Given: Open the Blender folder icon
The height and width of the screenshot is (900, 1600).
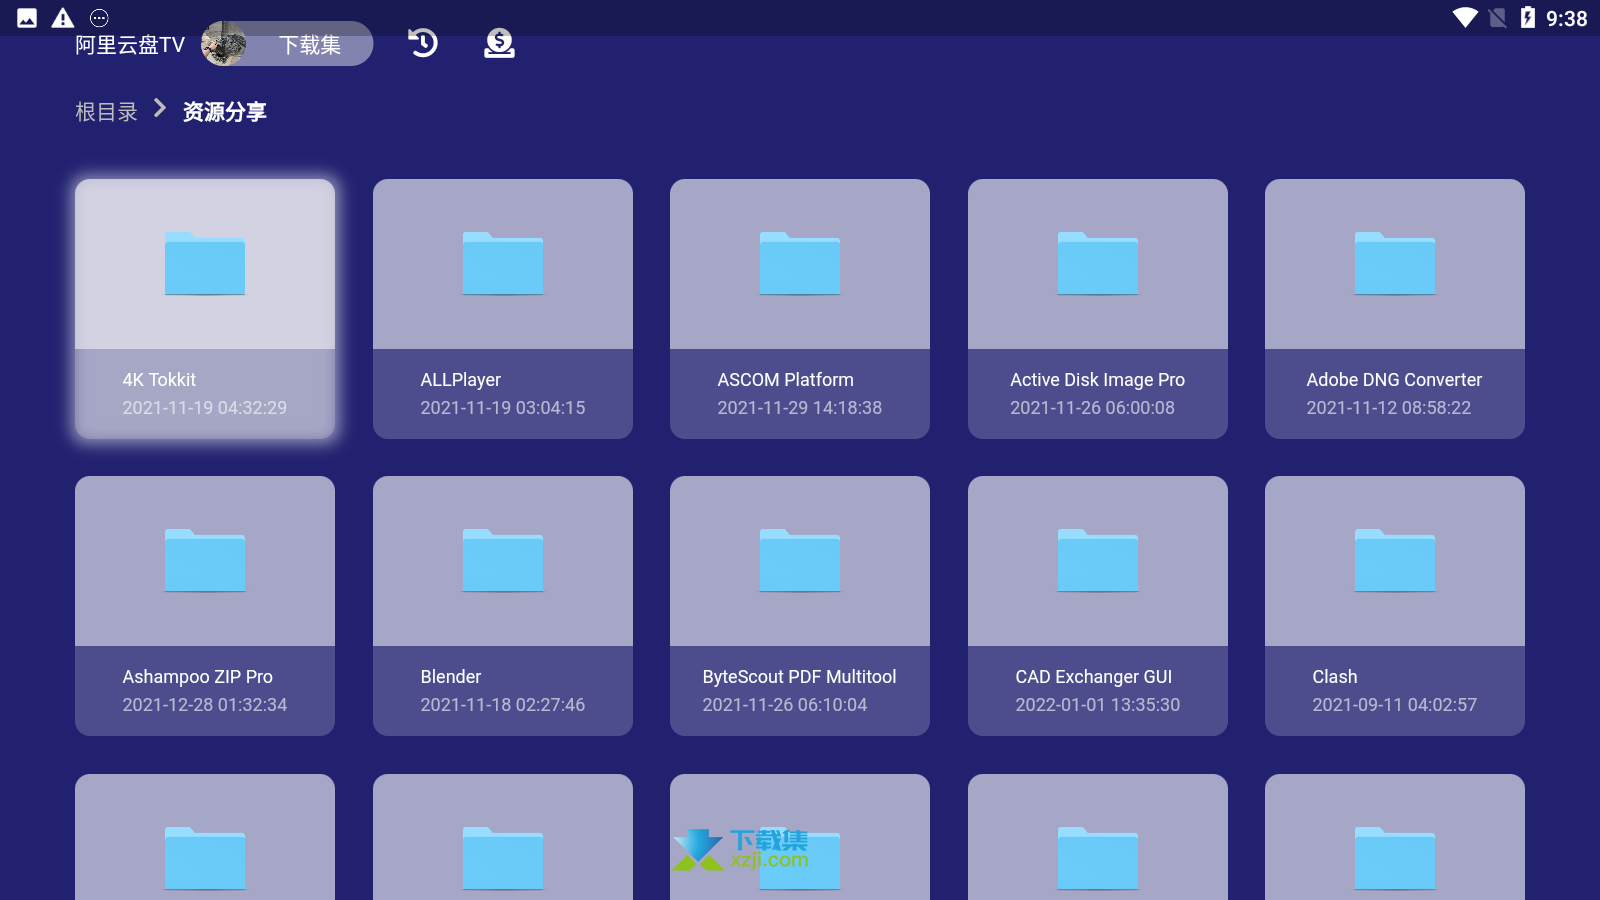Looking at the screenshot, I should (503, 560).
